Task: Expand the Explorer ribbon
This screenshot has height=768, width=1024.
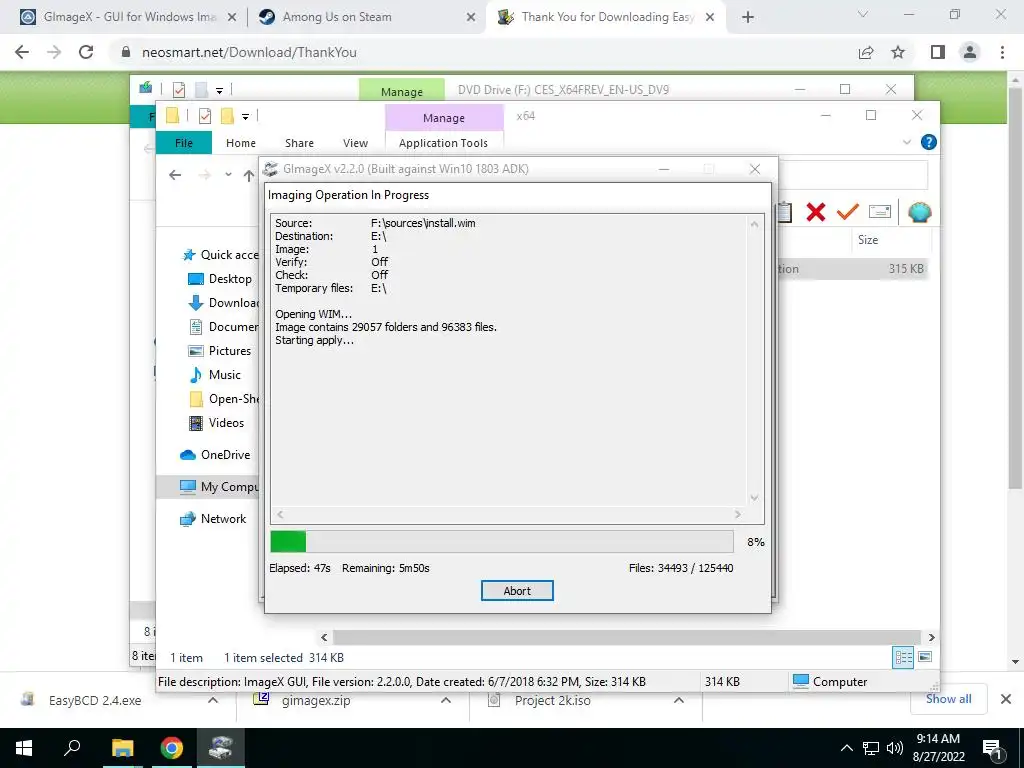Action: point(906,142)
